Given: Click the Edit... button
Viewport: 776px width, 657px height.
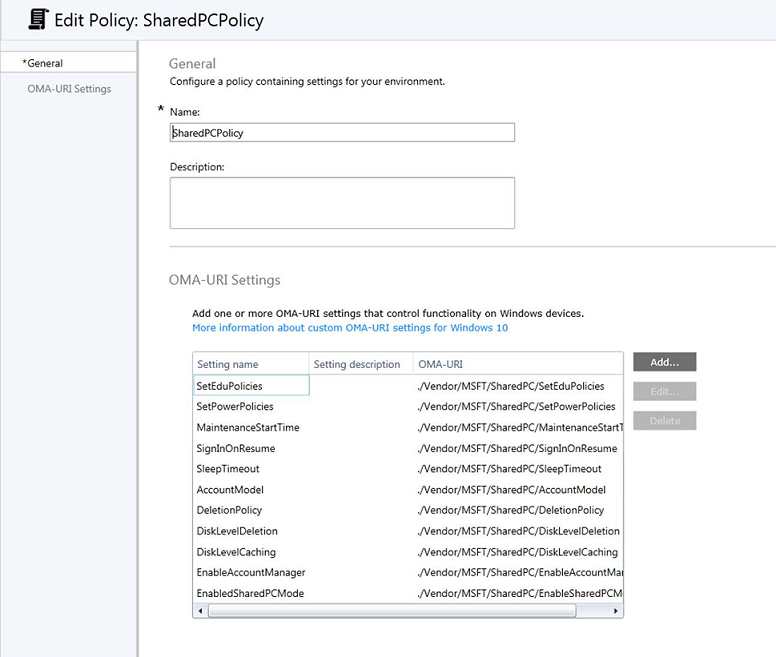Looking at the screenshot, I should click(664, 391).
